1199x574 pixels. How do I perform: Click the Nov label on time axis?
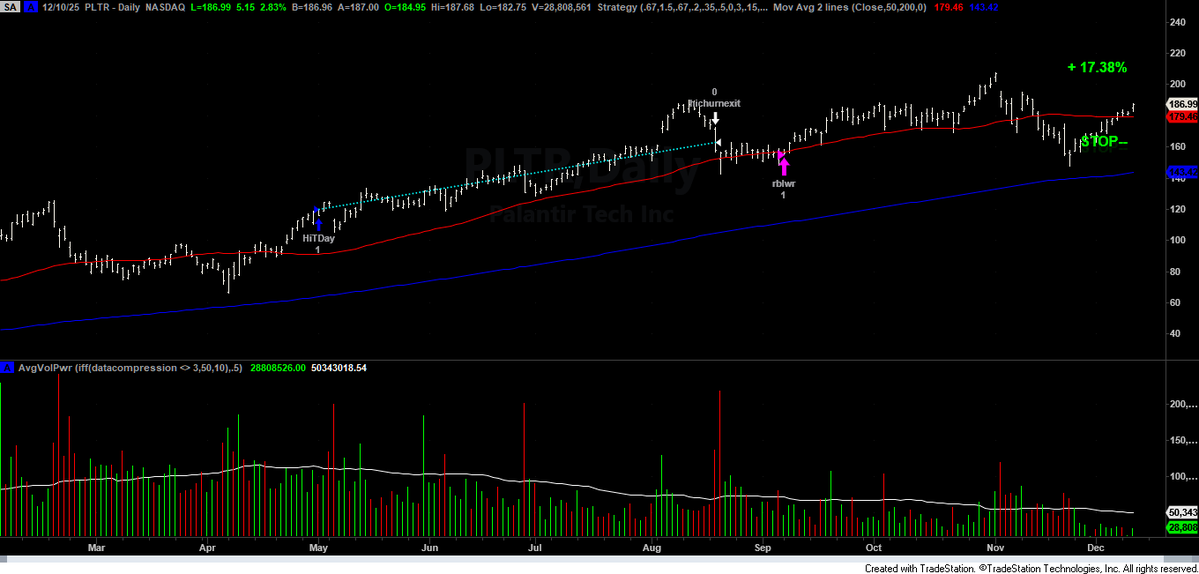click(995, 548)
